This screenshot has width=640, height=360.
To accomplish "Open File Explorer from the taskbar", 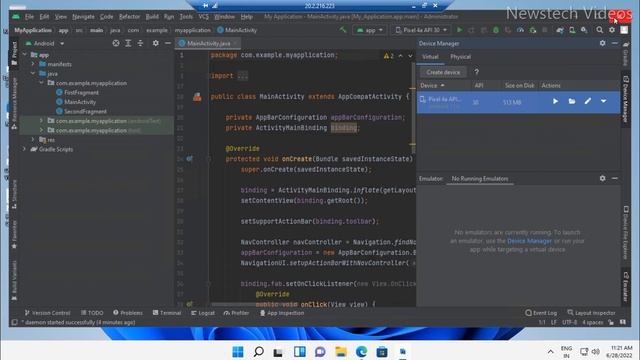I will click(x=341, y=351).
